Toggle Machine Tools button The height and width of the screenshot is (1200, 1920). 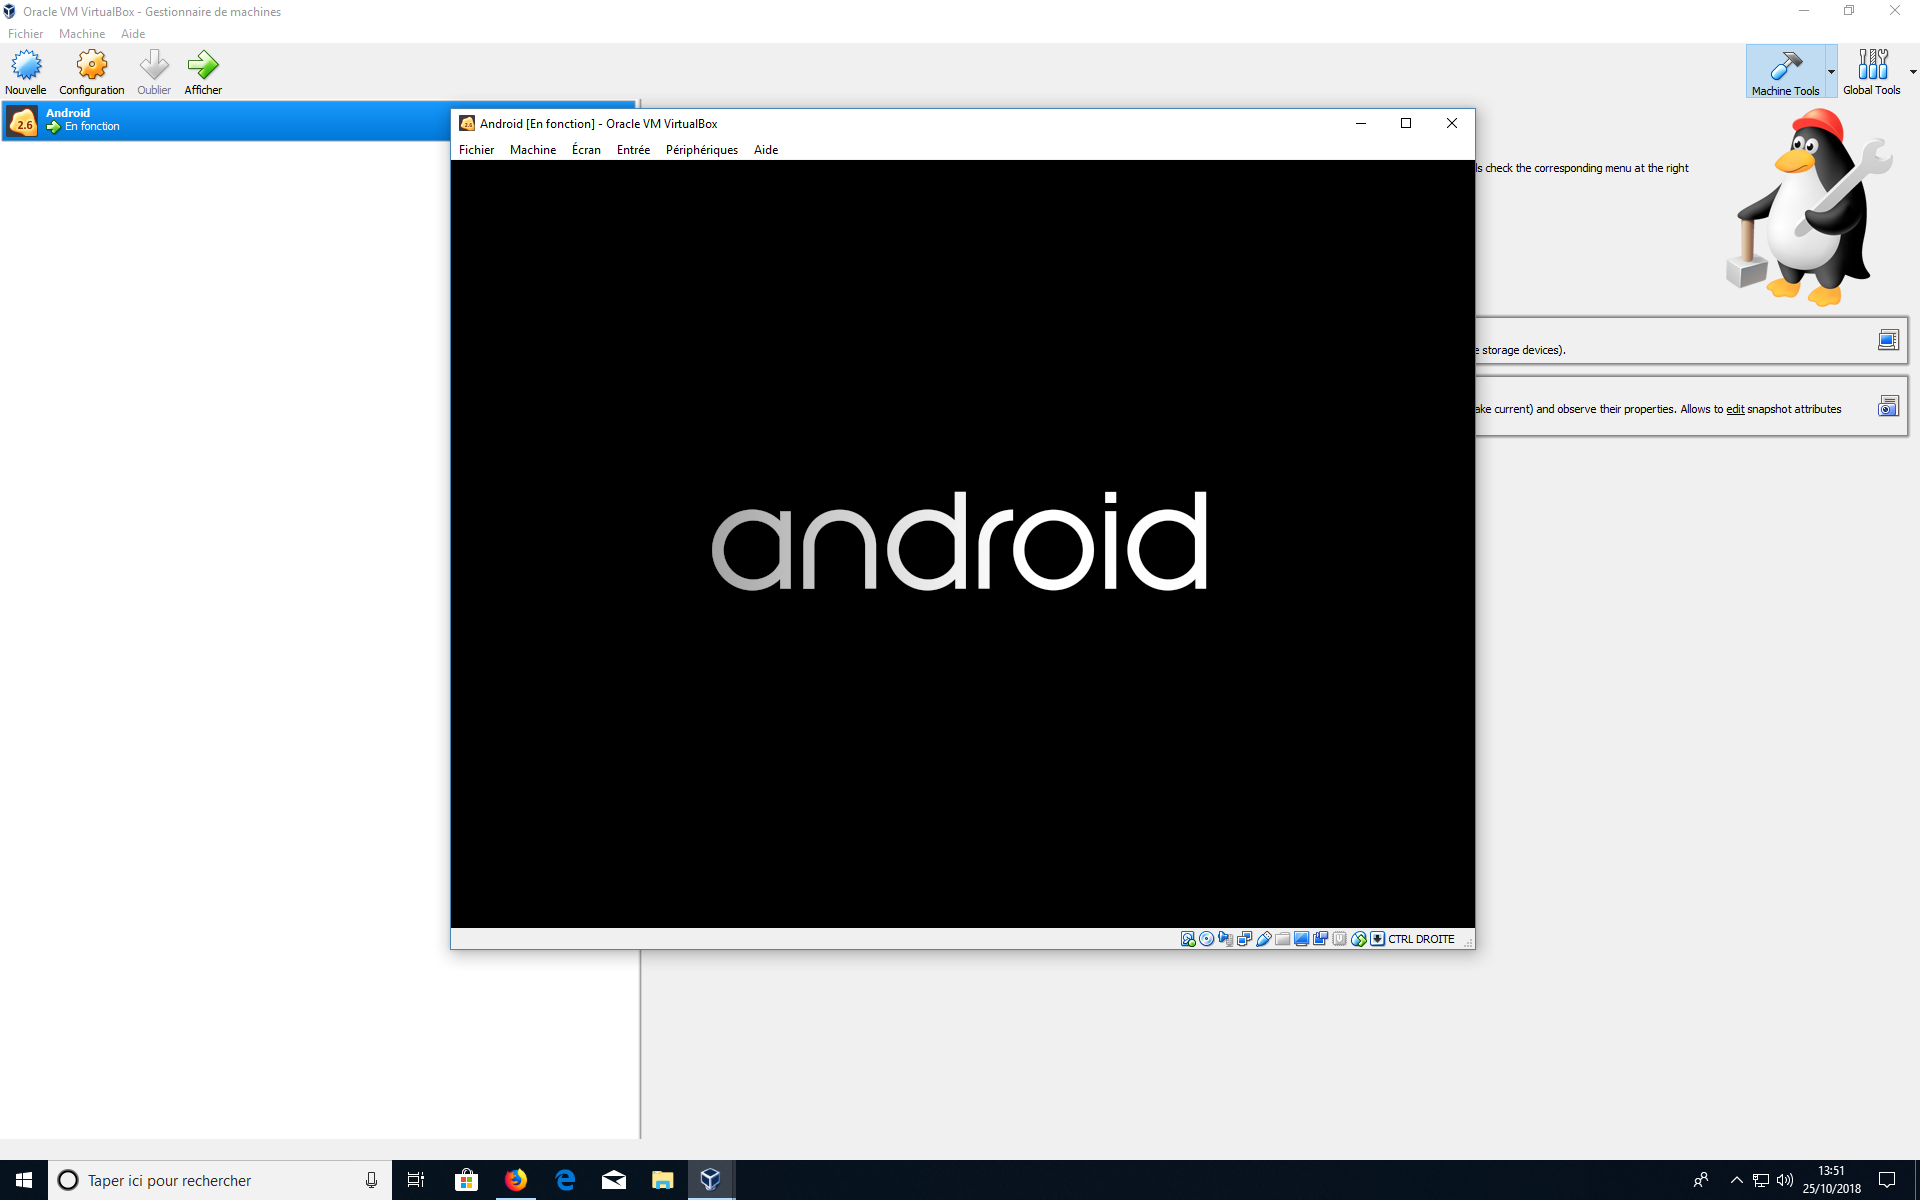click(1785, 71)
